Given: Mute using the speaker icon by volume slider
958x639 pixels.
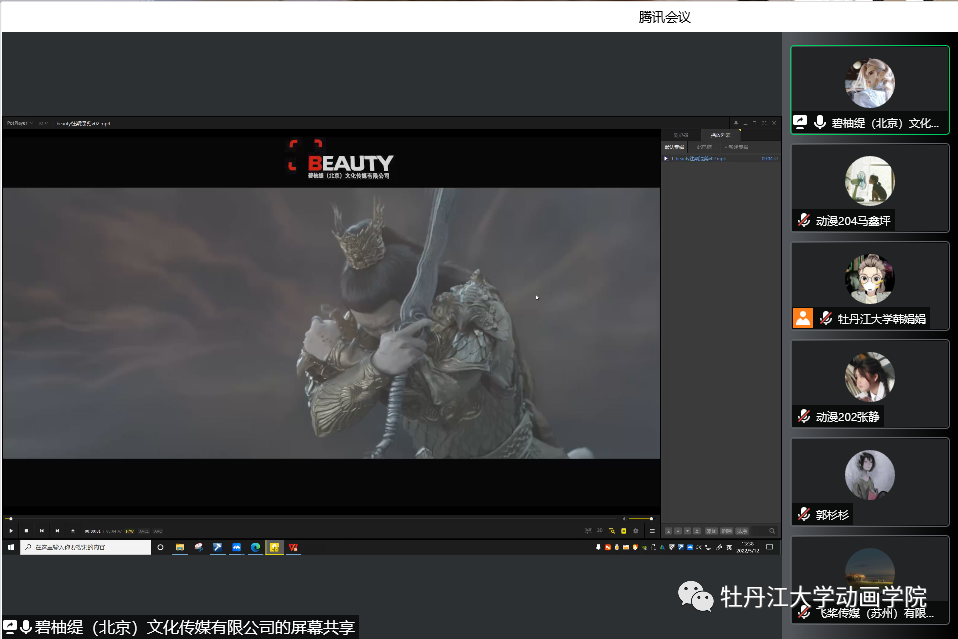Looking at the screenshot, I should click(x=624, y=519).
